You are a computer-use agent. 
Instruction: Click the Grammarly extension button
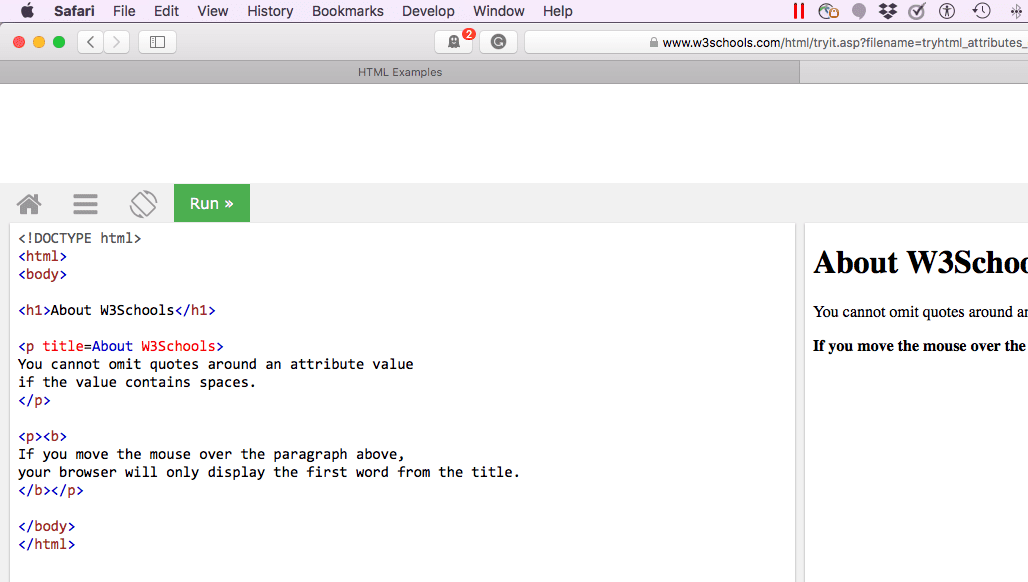coord(498,42)
